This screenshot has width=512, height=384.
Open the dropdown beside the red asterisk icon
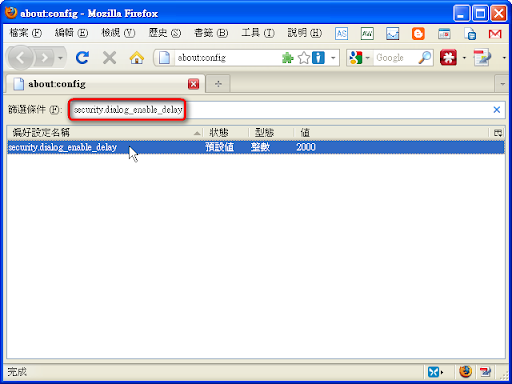[x=464, y=58]
